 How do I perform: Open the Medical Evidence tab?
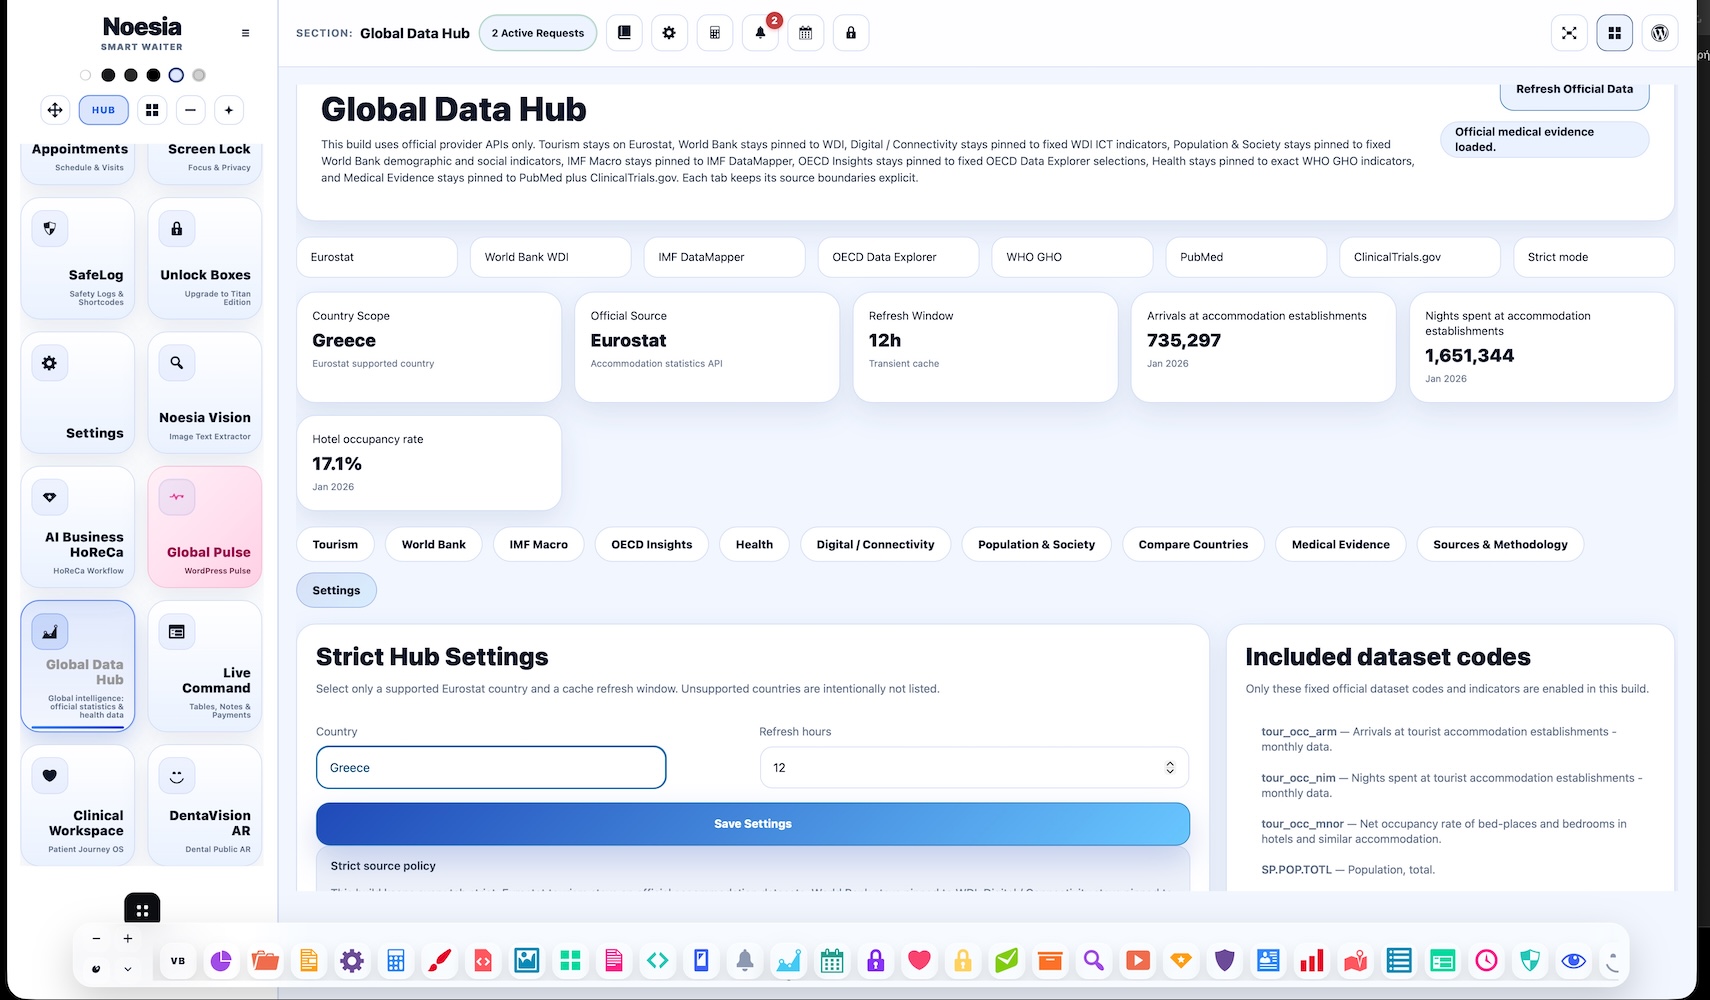(1340, 545)
